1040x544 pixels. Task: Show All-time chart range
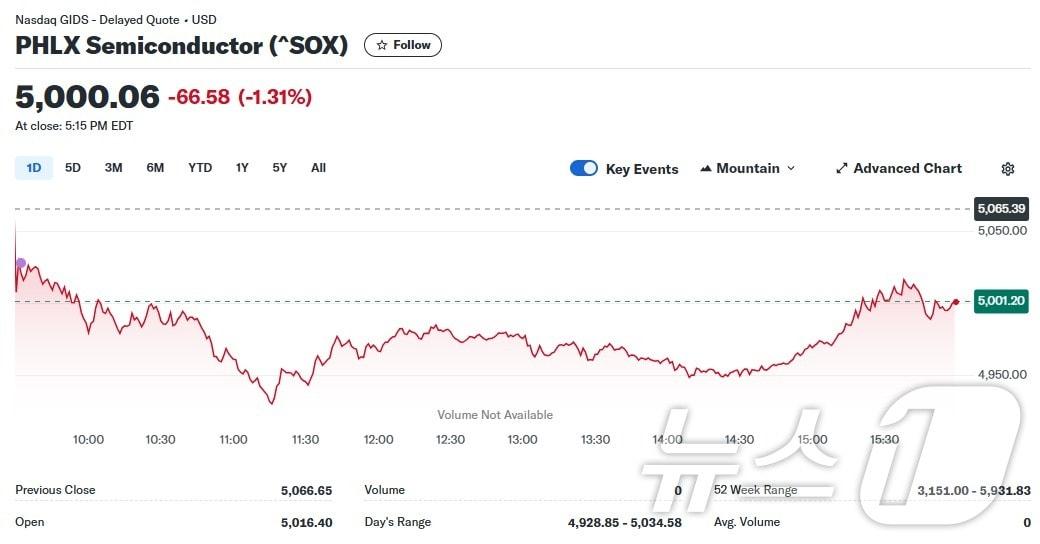point(318,168)
